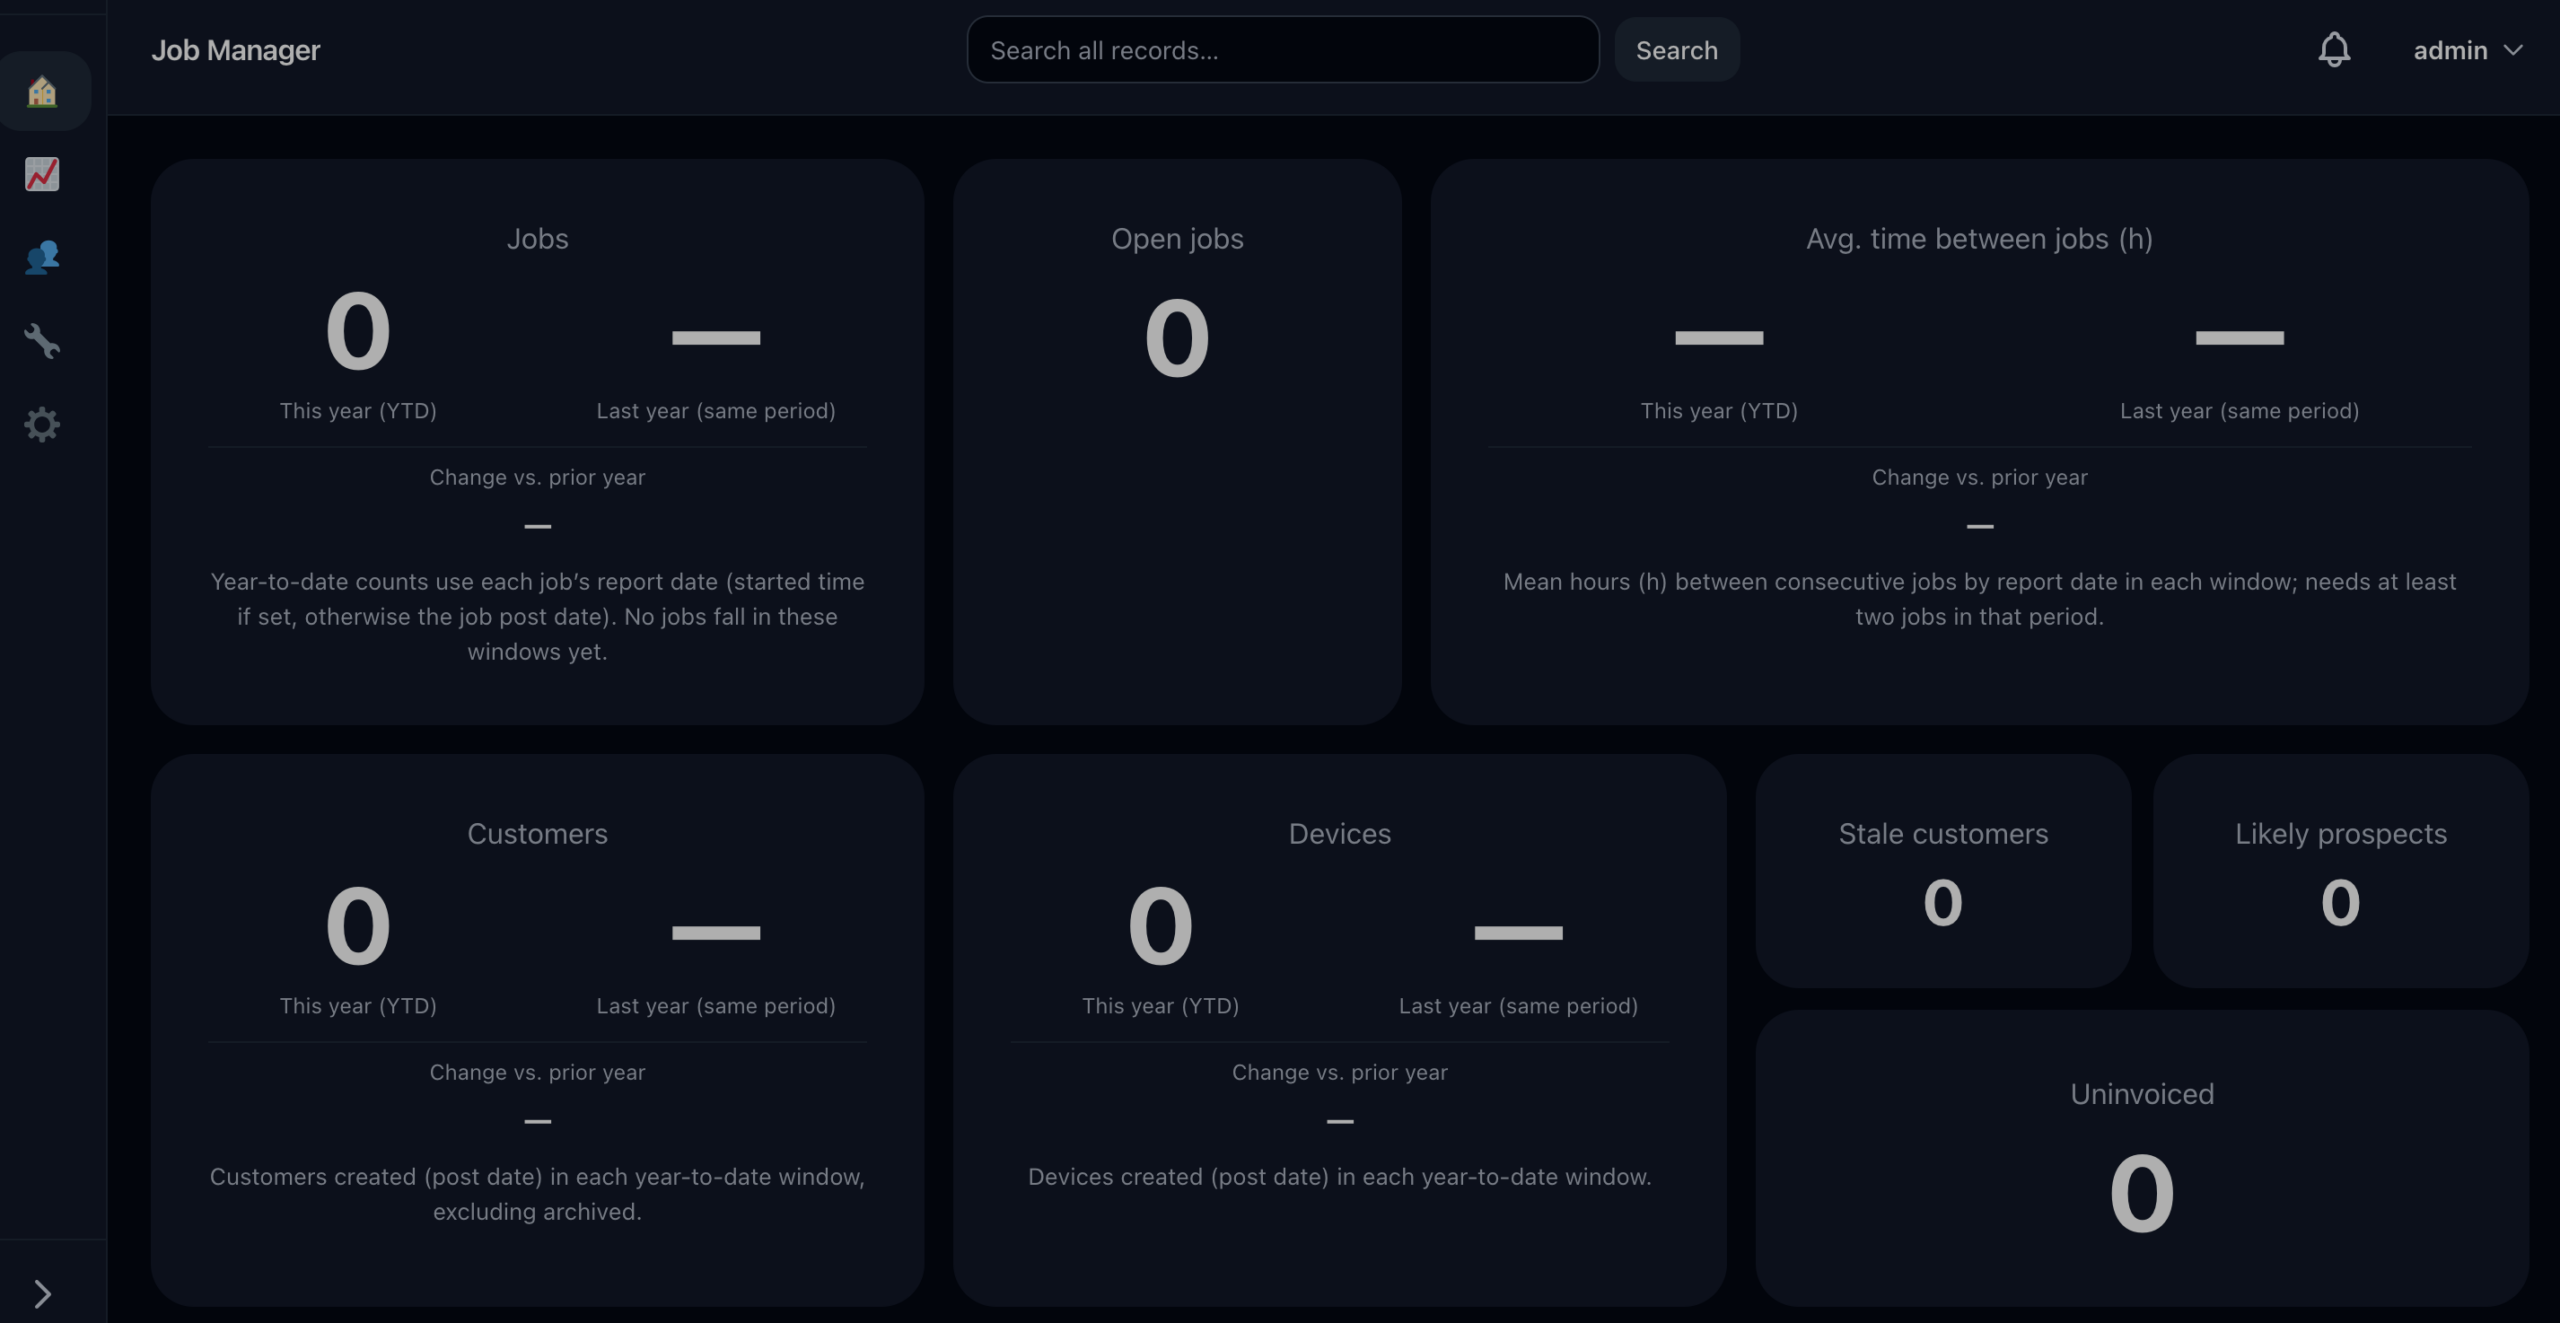Open the reports chart sidebar icon
This screenshot has width=2560, height=1323.
tap(42, 174)
